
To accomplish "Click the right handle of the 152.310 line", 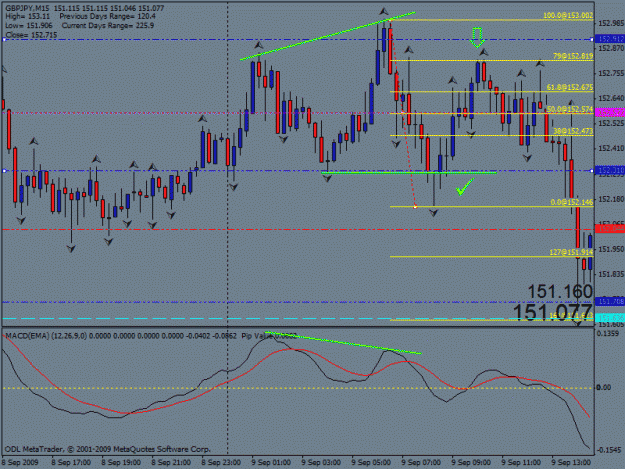I will [x=592, y=171].
